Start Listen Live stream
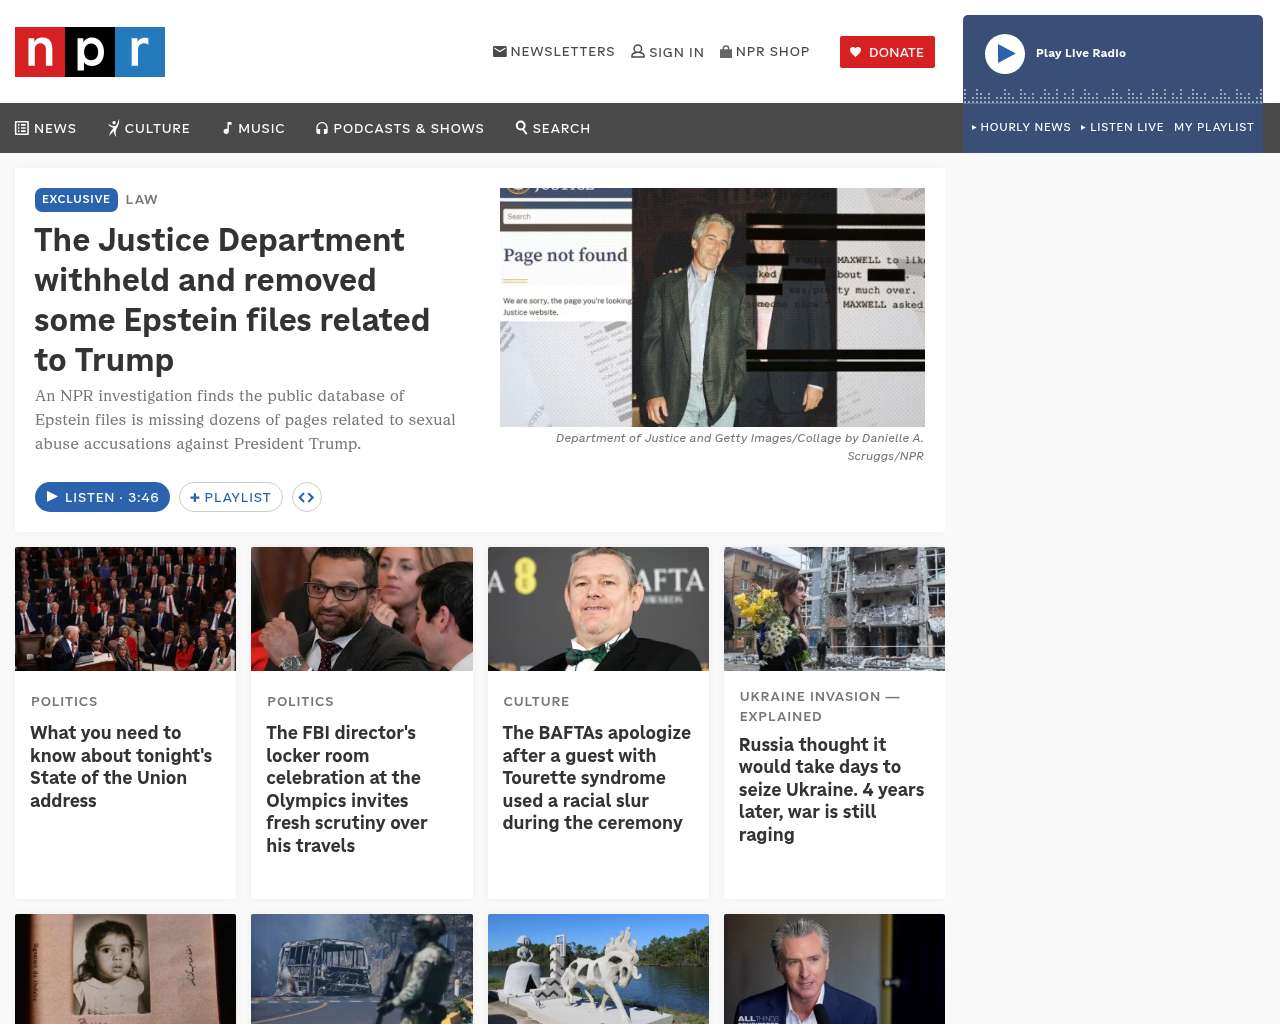The height and width of the screenshot is (1024, 1280). click(x=1122, y=127)
